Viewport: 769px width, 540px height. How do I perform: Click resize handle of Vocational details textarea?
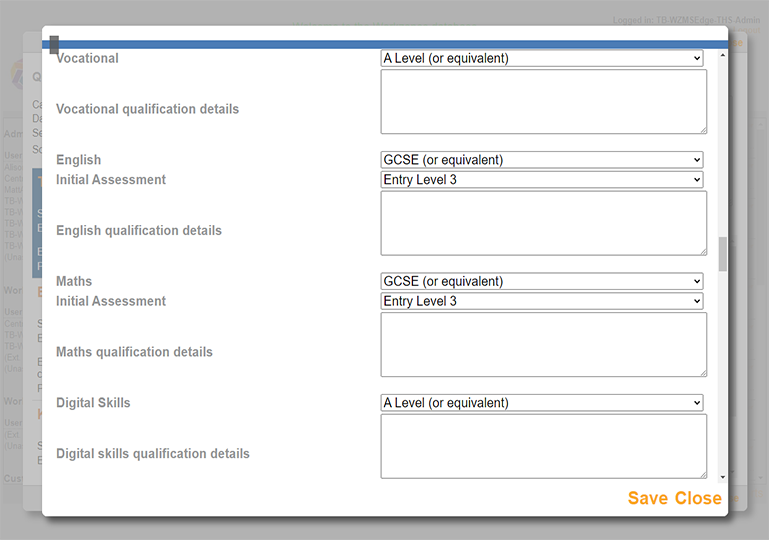(x=703, y=130)
